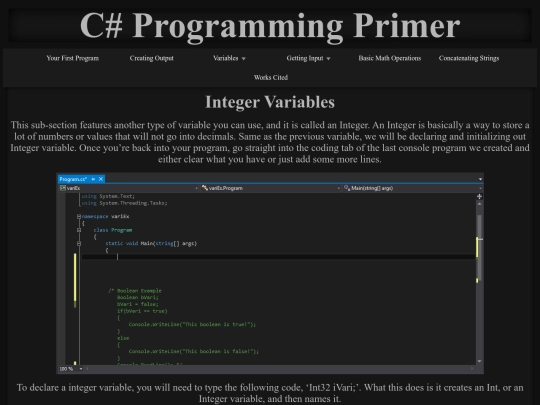Click the 'else' keyword in the code

(x=123, y=338)
